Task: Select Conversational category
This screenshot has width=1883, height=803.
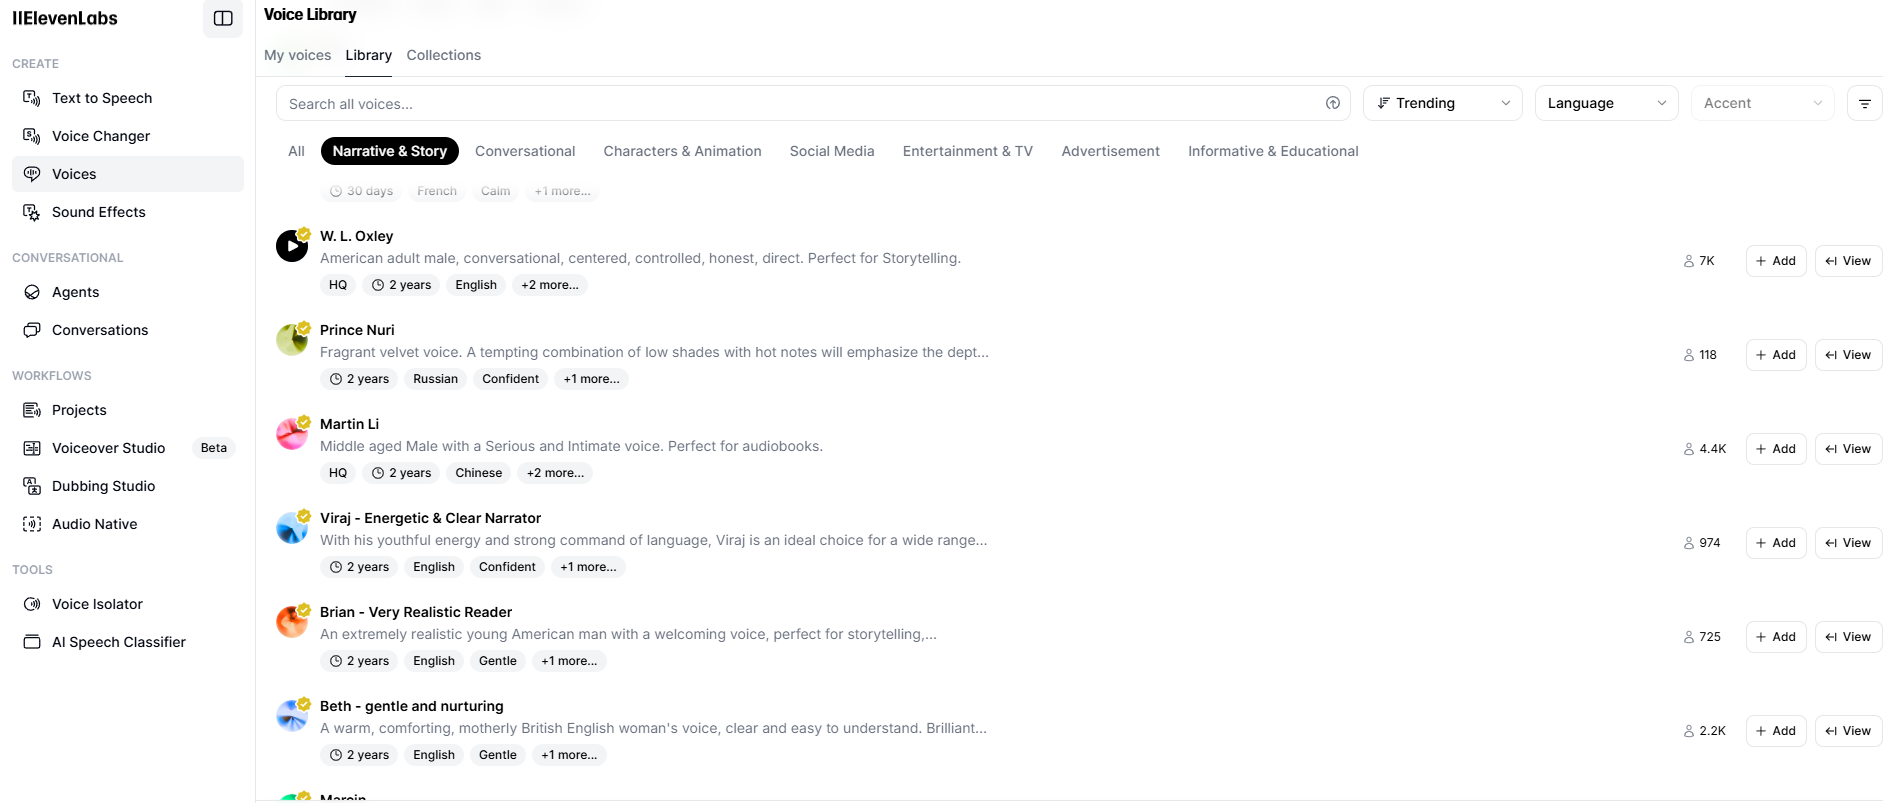Action: click(525, 151)
